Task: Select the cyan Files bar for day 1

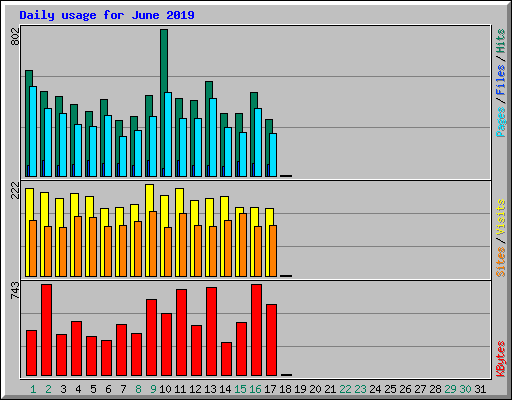Action: click(x=33, y=131)
